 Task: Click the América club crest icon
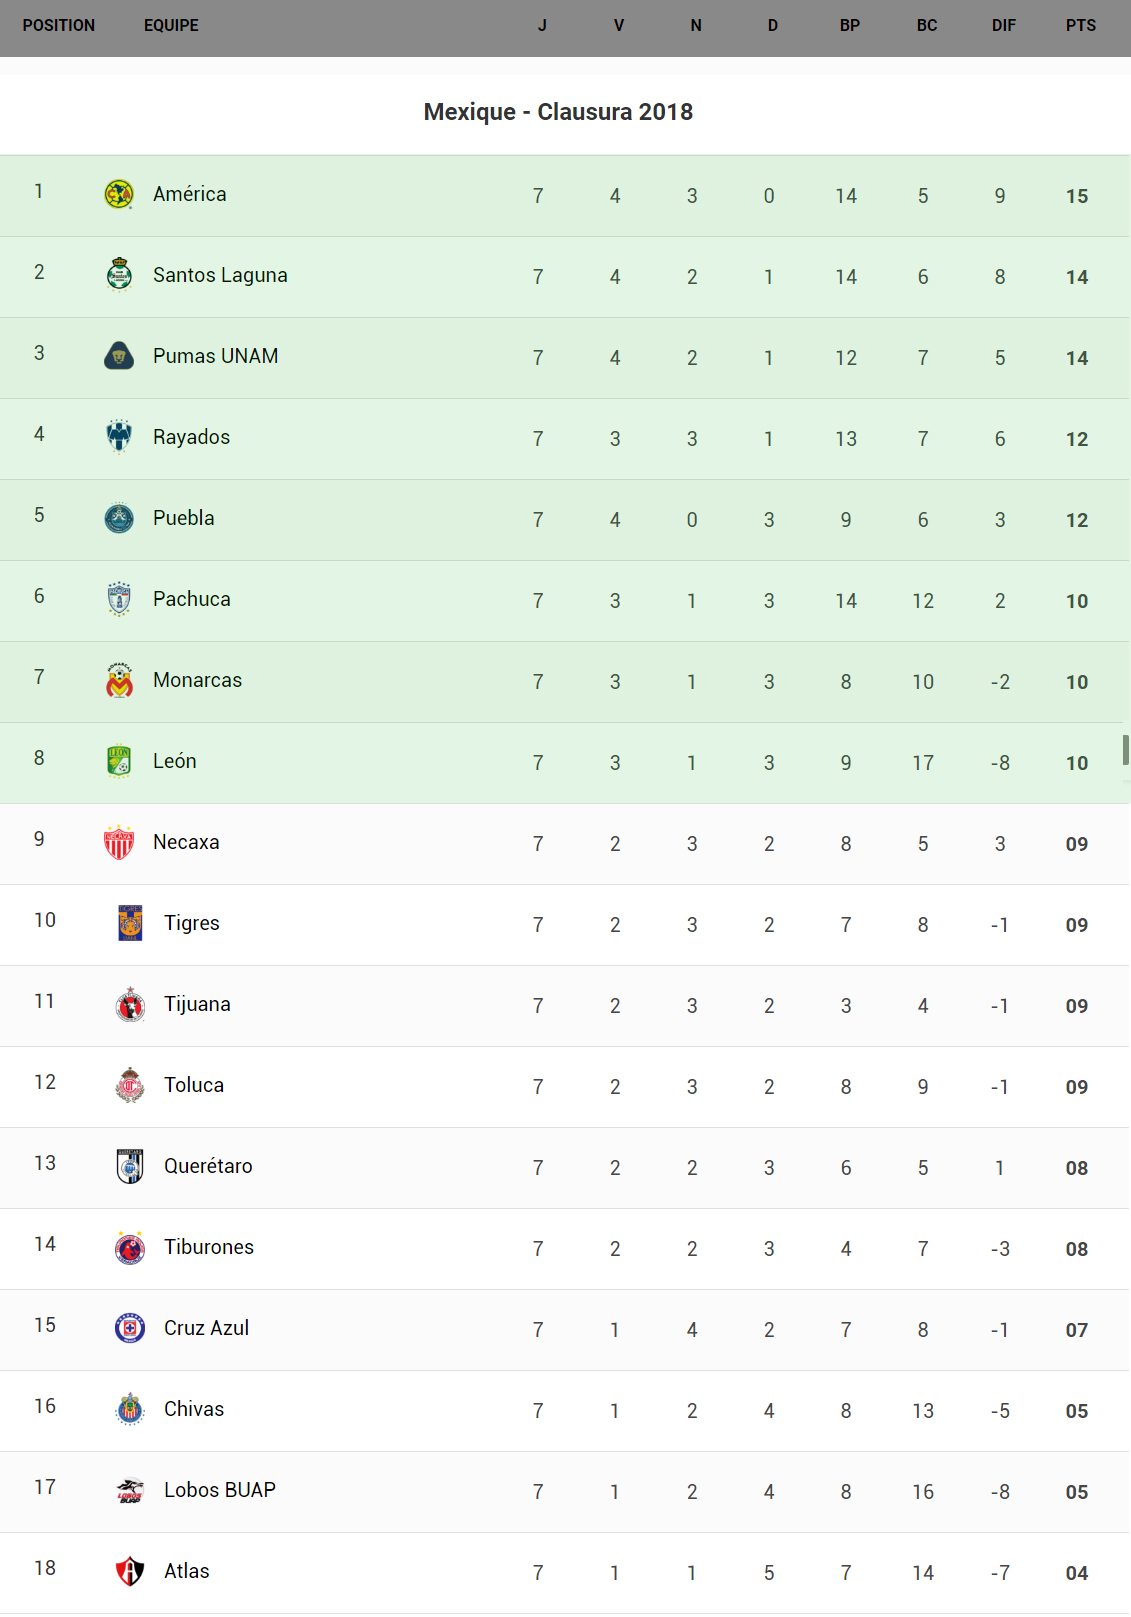click(119, 194)
